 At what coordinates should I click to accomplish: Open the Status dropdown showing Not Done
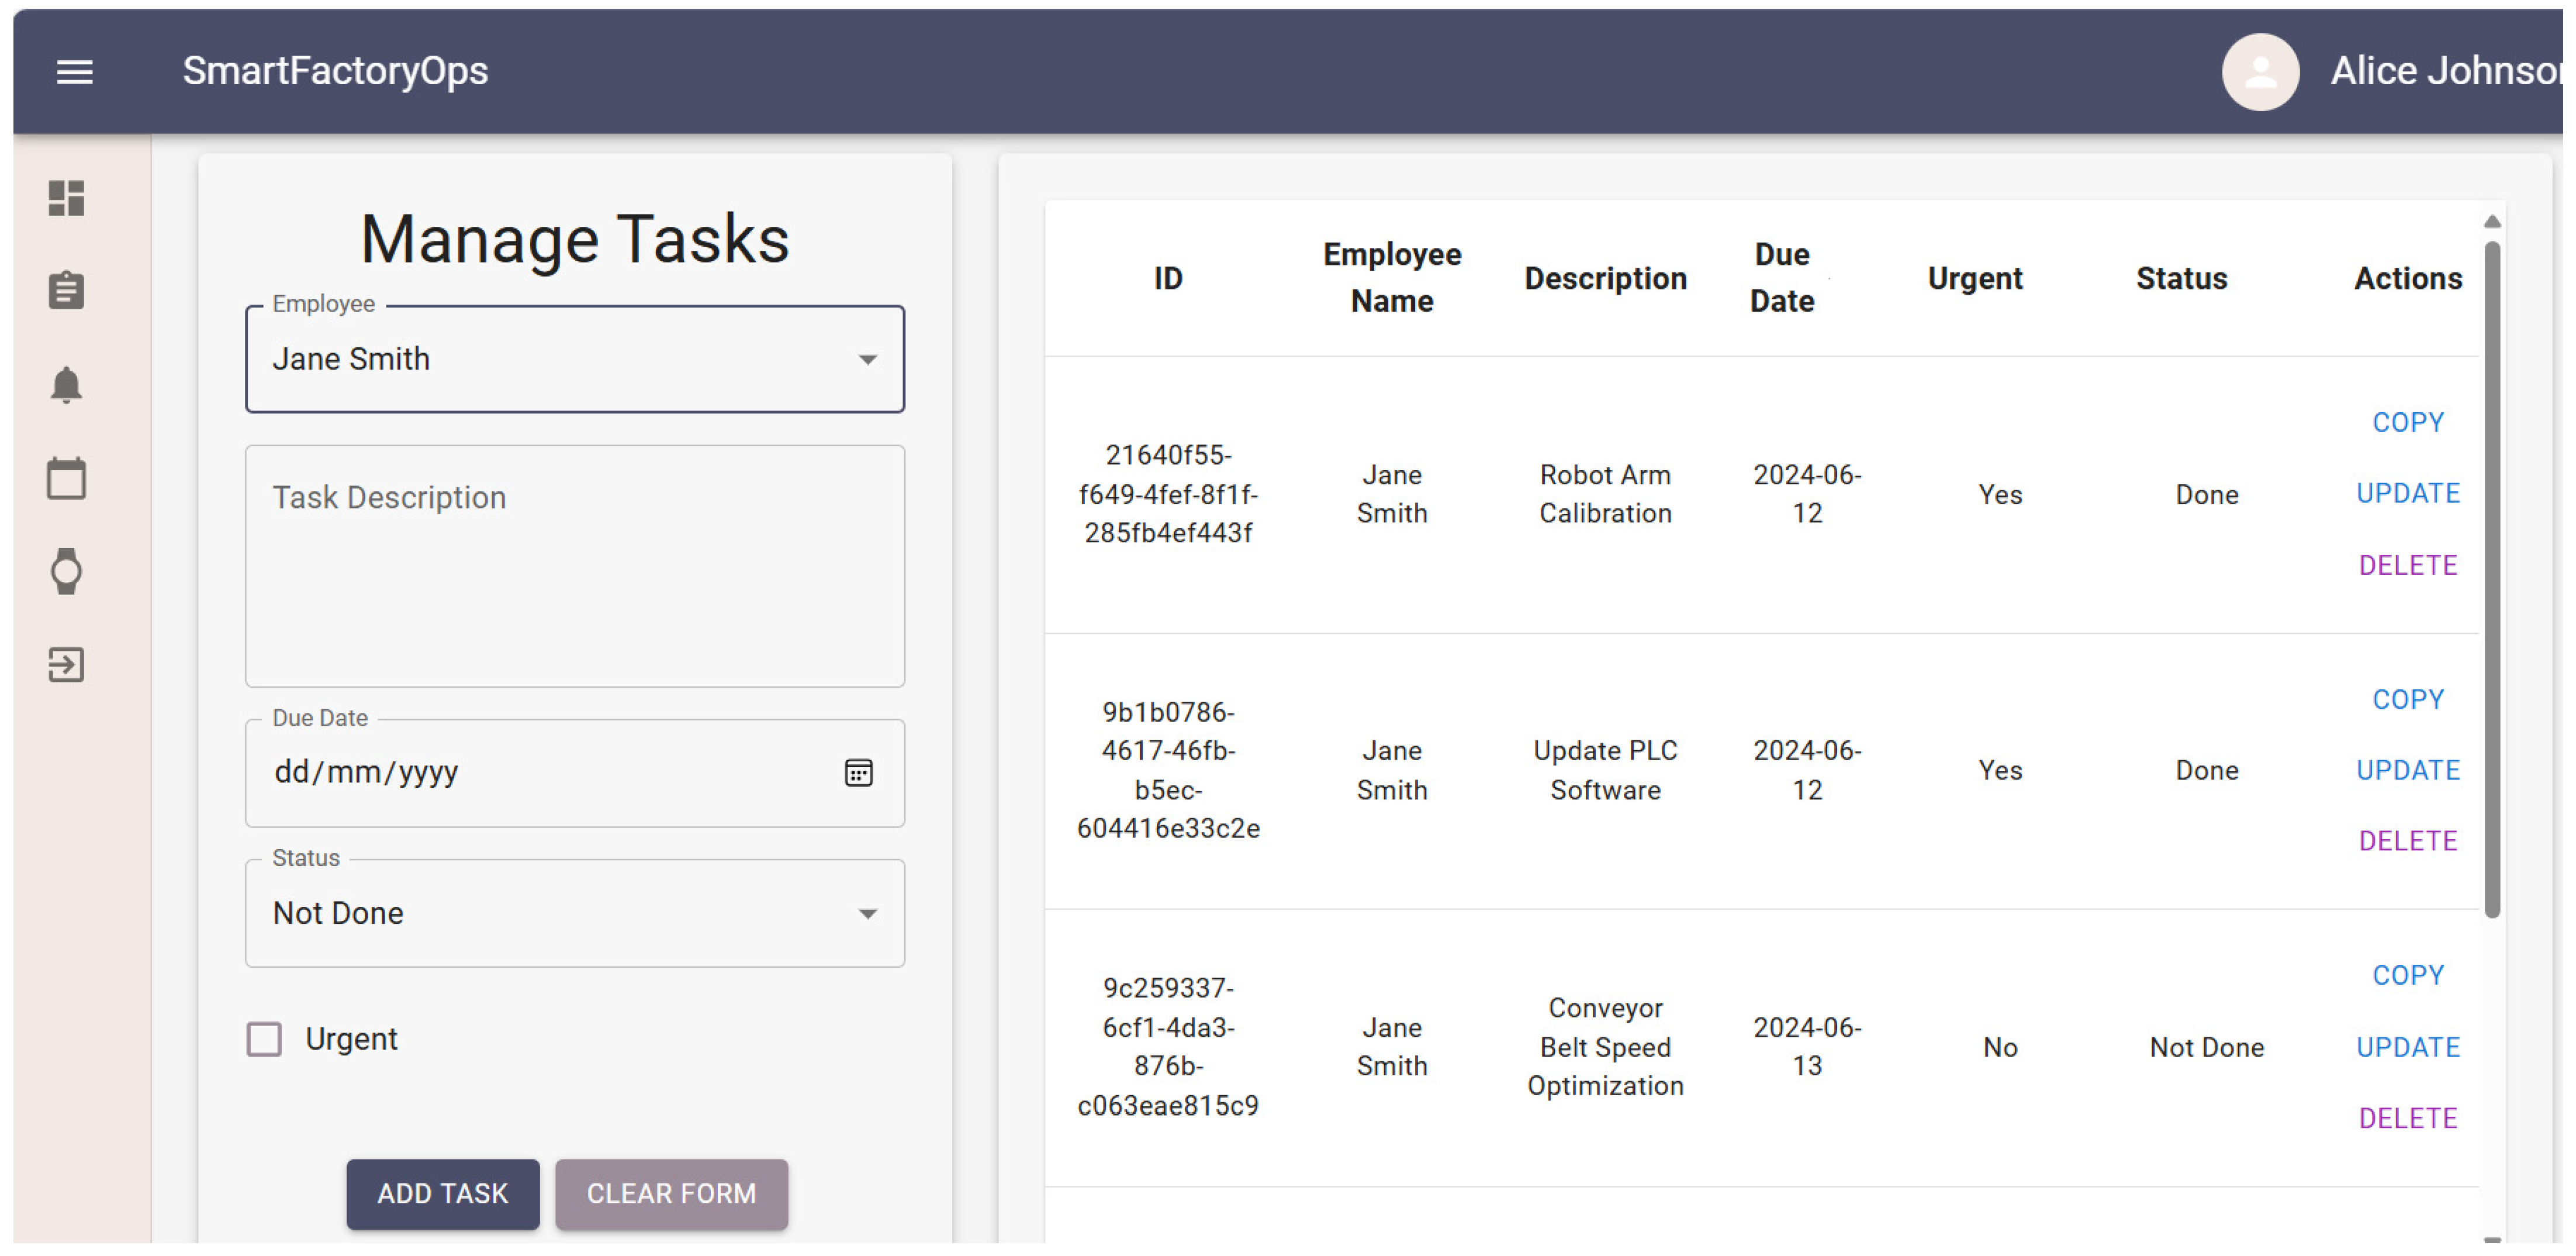[574, 913]
